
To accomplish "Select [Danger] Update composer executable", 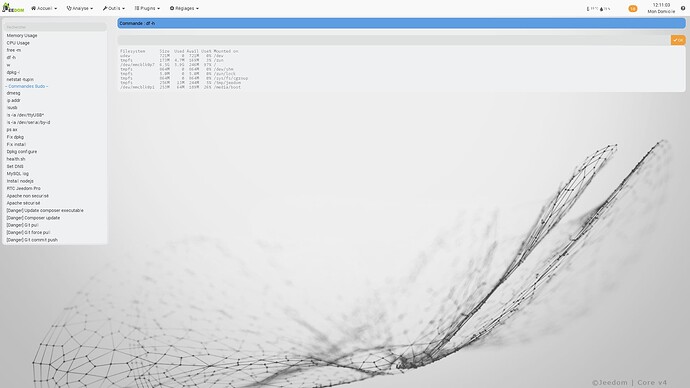I will (45, 211).
